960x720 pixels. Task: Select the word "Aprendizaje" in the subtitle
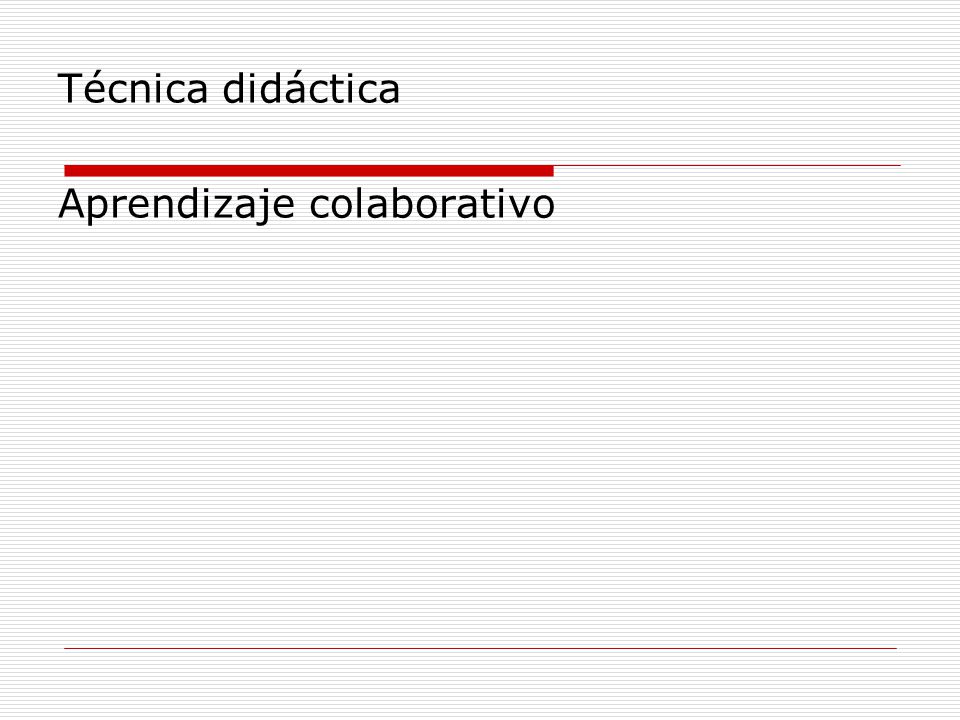click(x=177, y=204)
